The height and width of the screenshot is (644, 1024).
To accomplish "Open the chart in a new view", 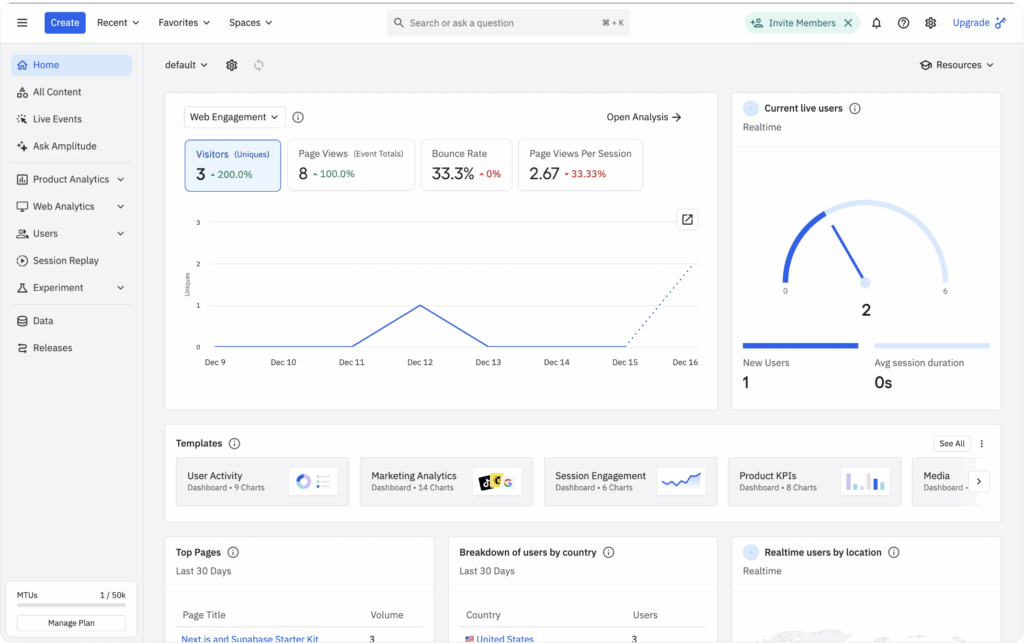I will (687, 218).
